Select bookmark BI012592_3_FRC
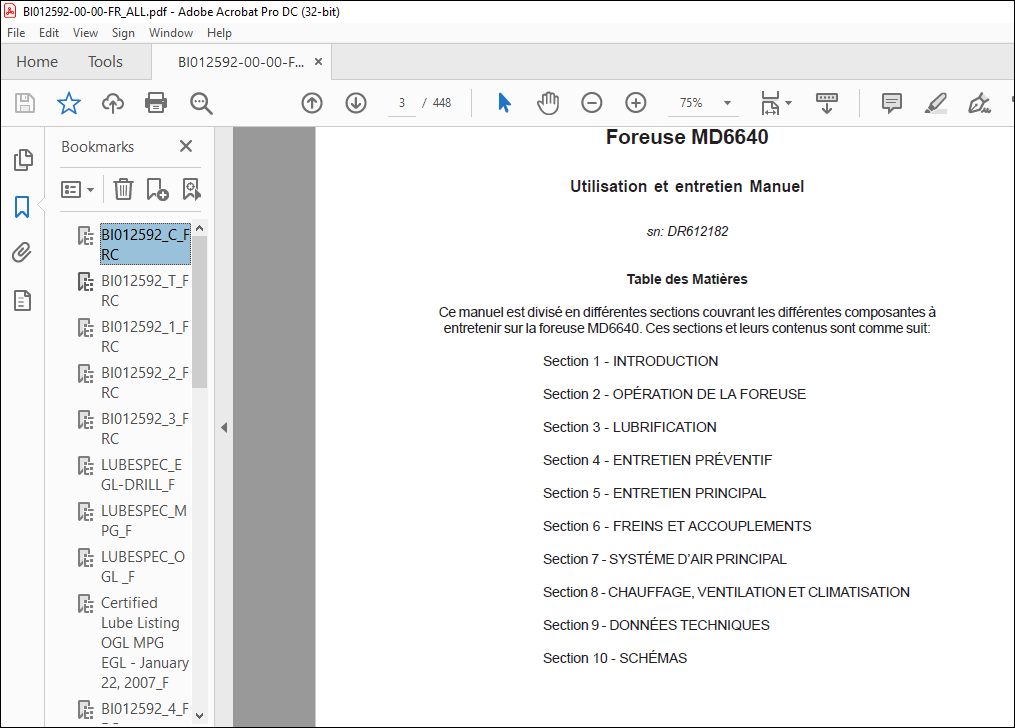 [x=145, y=428]
